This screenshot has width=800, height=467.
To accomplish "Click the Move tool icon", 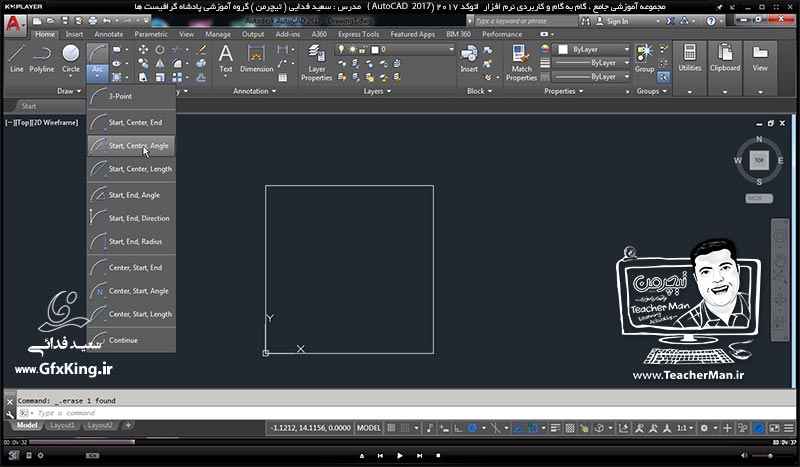I will coord(143,50).
